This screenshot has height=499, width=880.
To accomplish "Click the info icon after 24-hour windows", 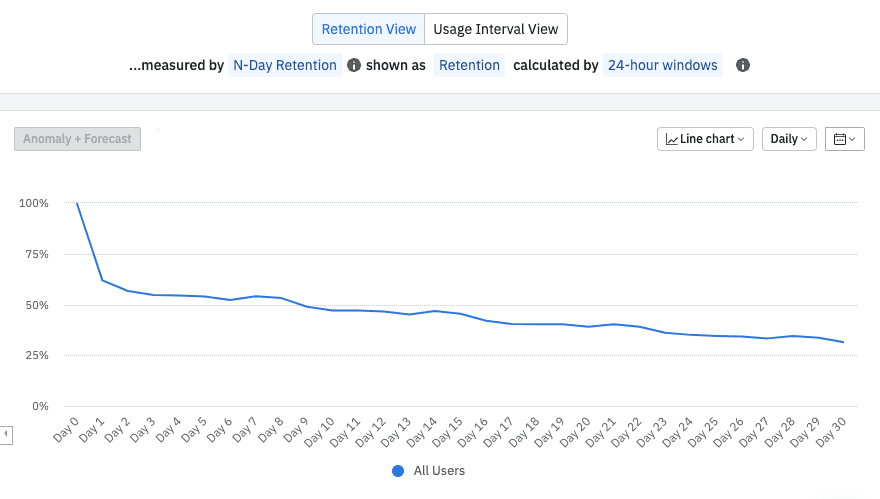I will 743,66.
